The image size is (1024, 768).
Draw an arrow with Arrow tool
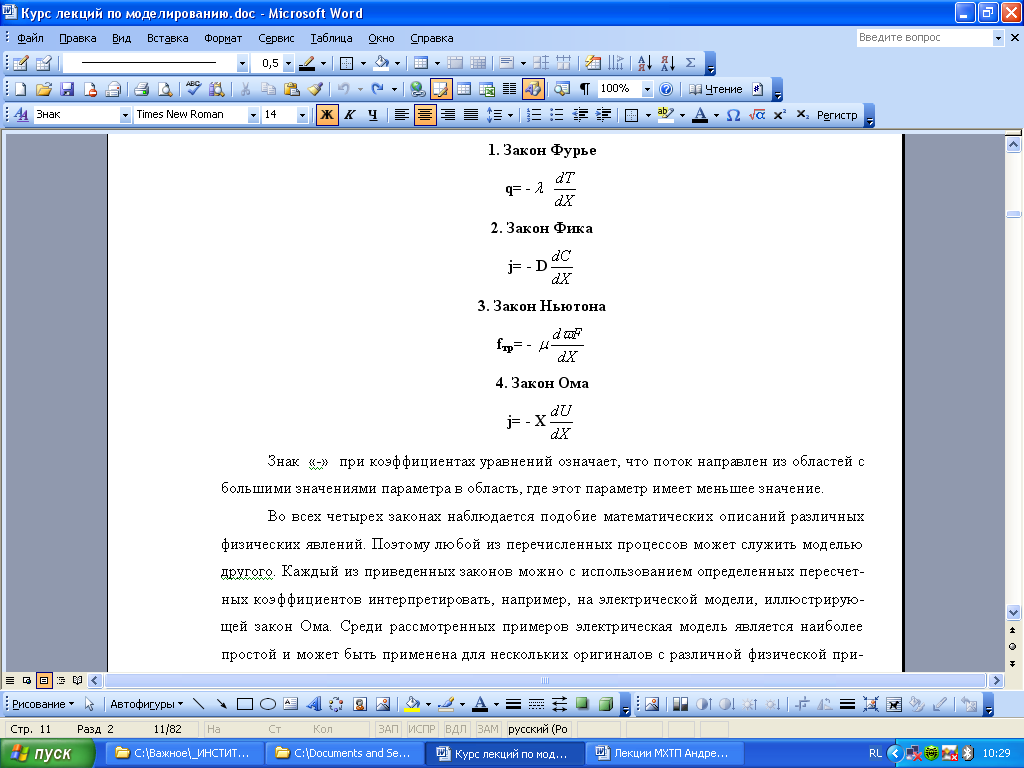221,704
